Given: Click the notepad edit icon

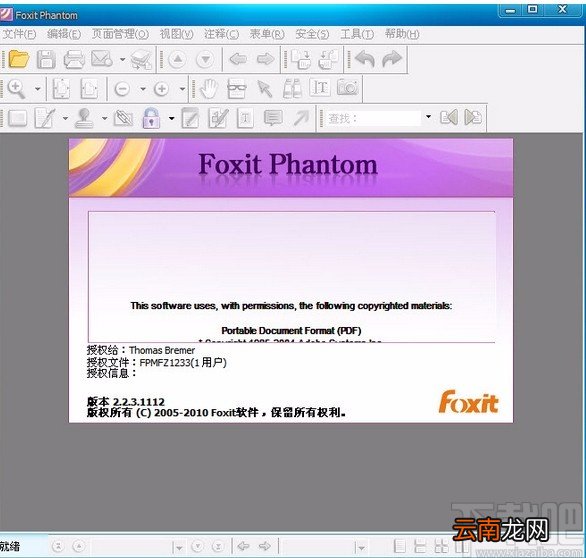Looking at the screenshot, I should [190, 118].
